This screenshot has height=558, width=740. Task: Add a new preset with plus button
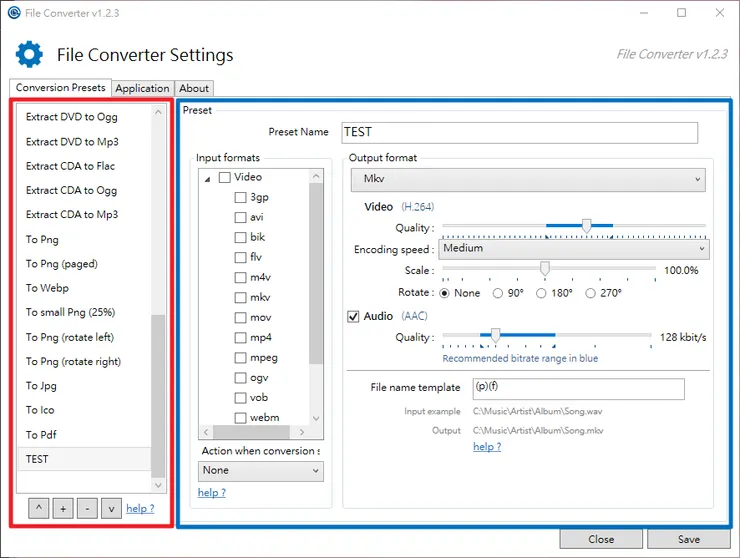63,509
